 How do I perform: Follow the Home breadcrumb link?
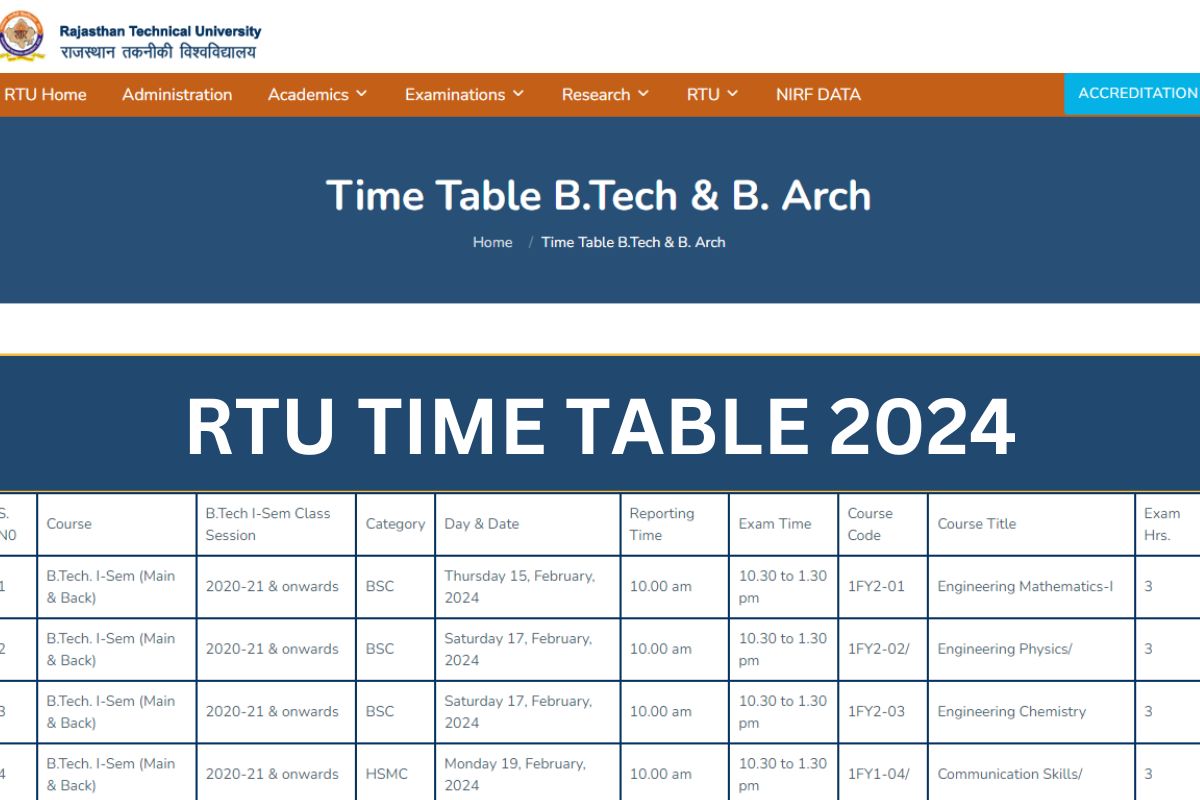pos(492,242)
